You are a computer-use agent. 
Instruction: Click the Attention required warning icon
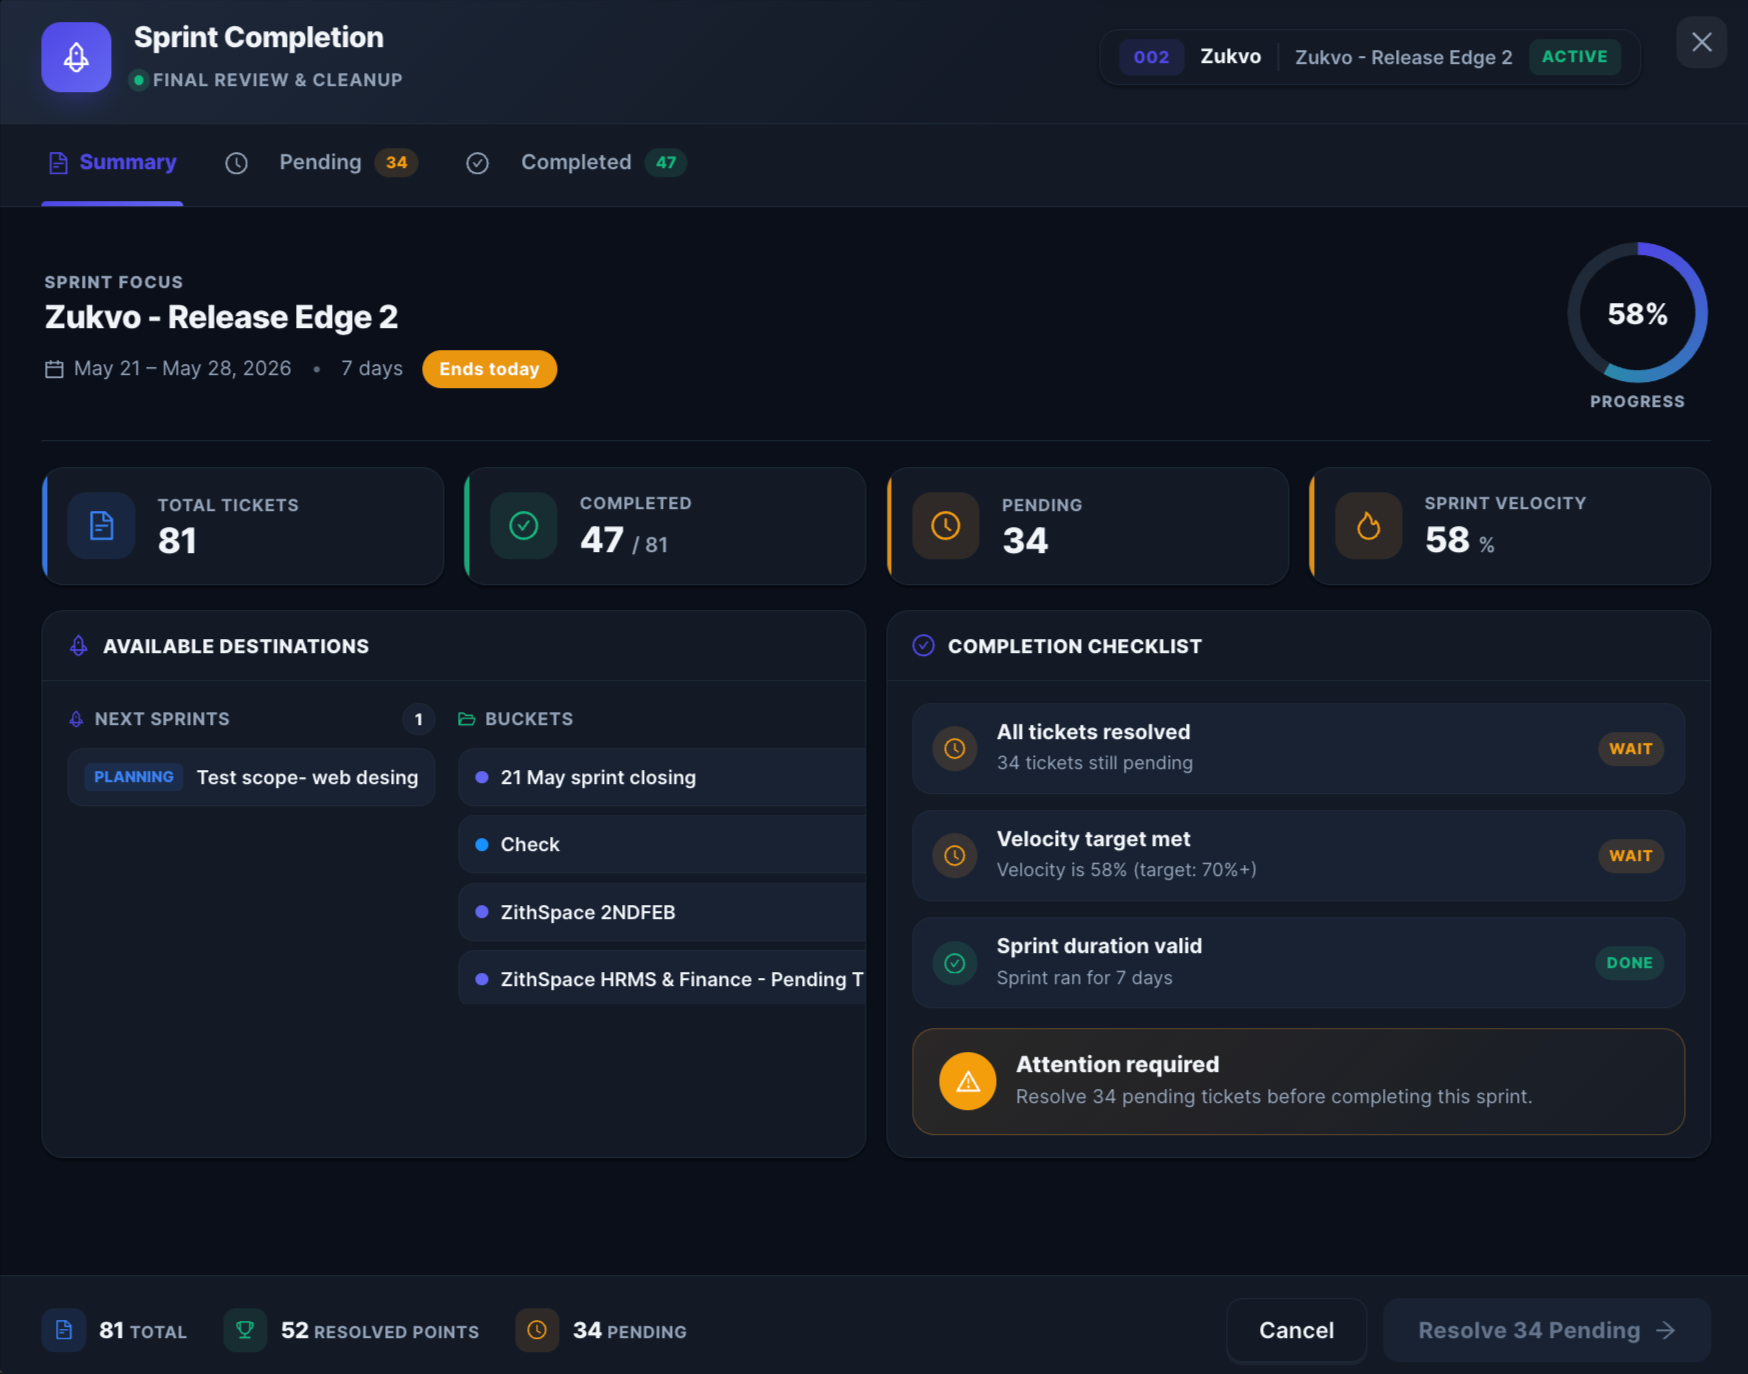968,1081
